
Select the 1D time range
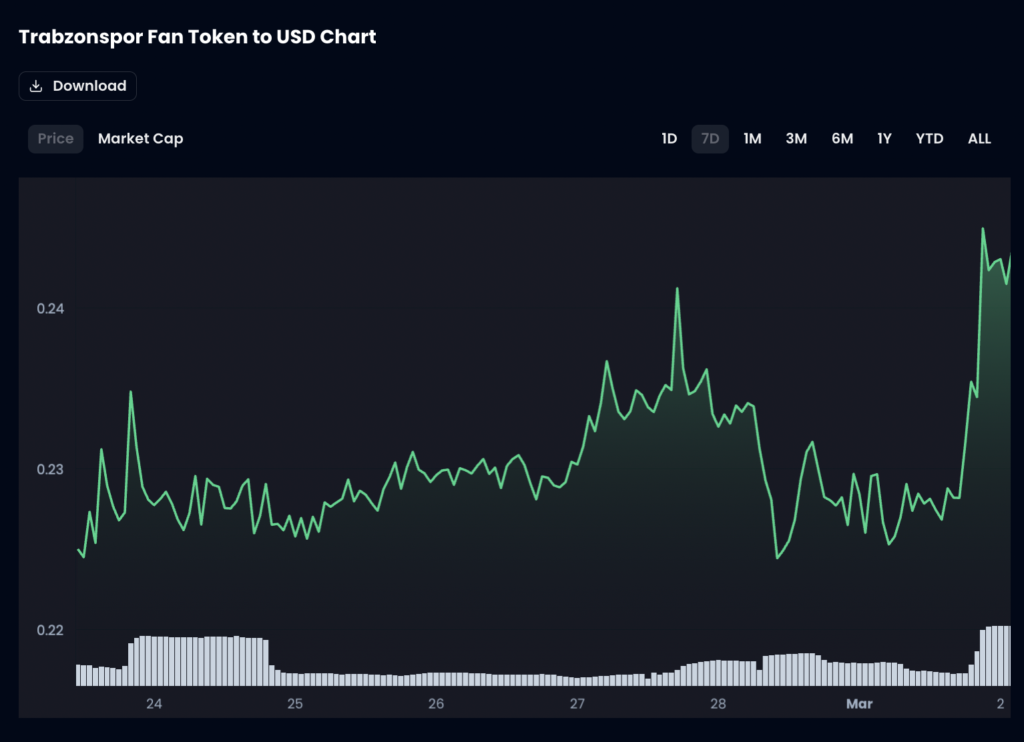click(x=669, y=139)
